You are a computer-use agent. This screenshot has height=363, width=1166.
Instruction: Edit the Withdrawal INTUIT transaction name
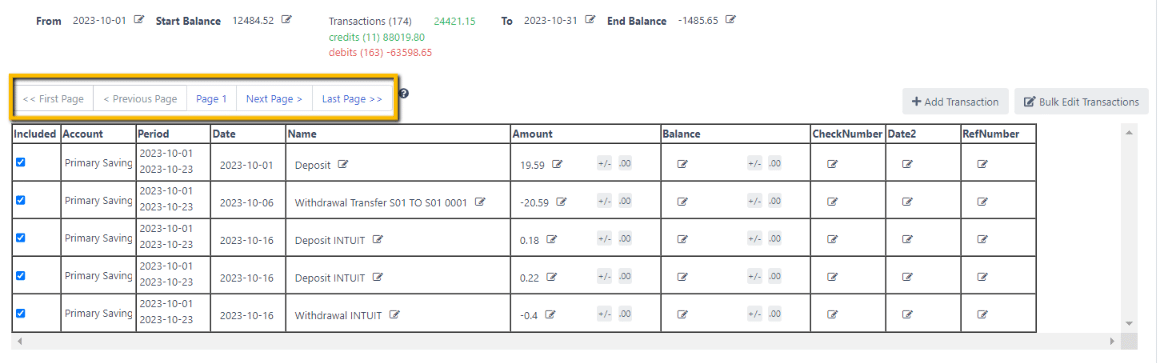coord(395,315)
